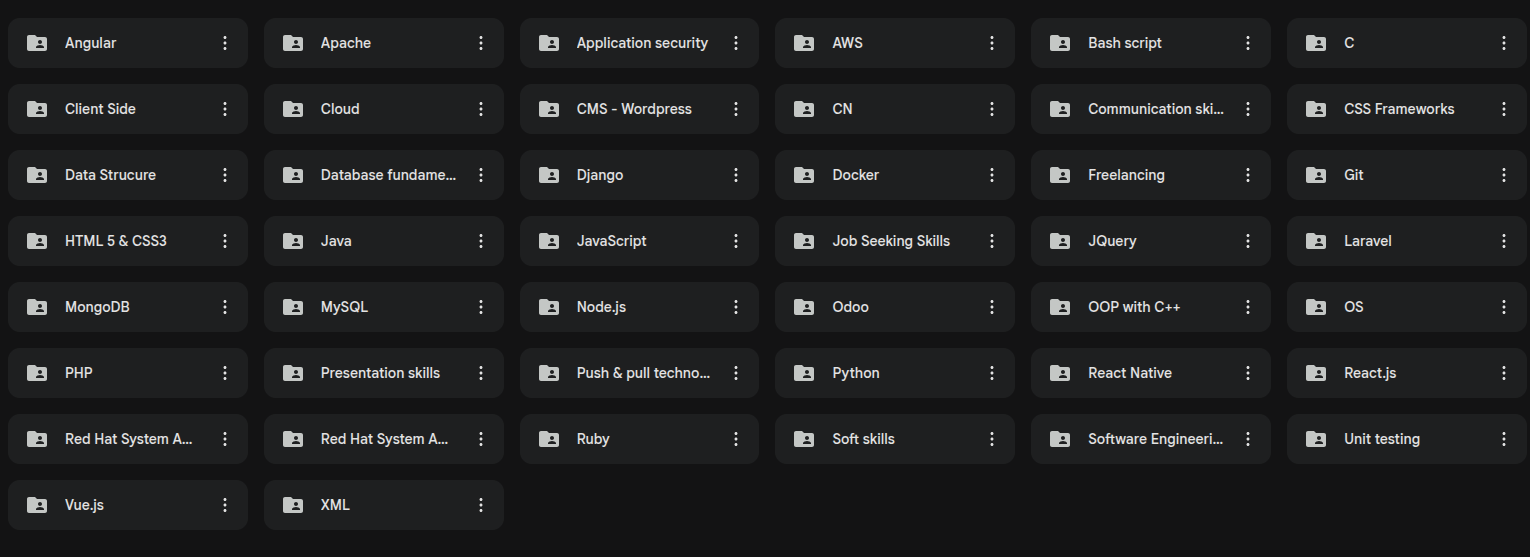Select the Job Seeking Skills folder
The width and height of the screenshot is (1530, 557).
pyautogui.click(x=895, y=241)
